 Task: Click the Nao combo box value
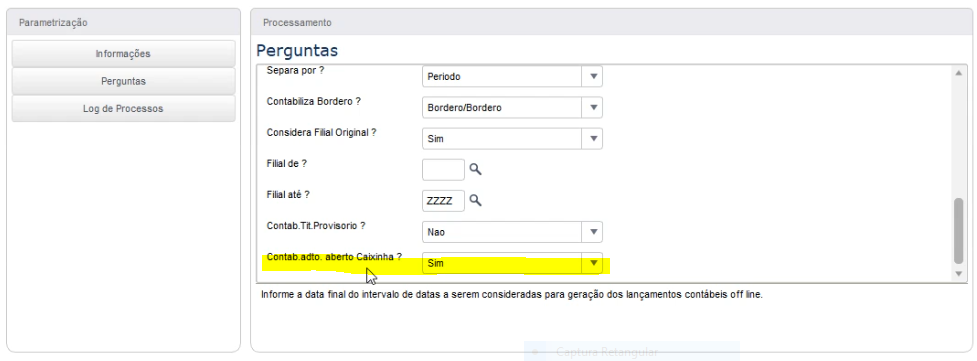pos(502,232)
